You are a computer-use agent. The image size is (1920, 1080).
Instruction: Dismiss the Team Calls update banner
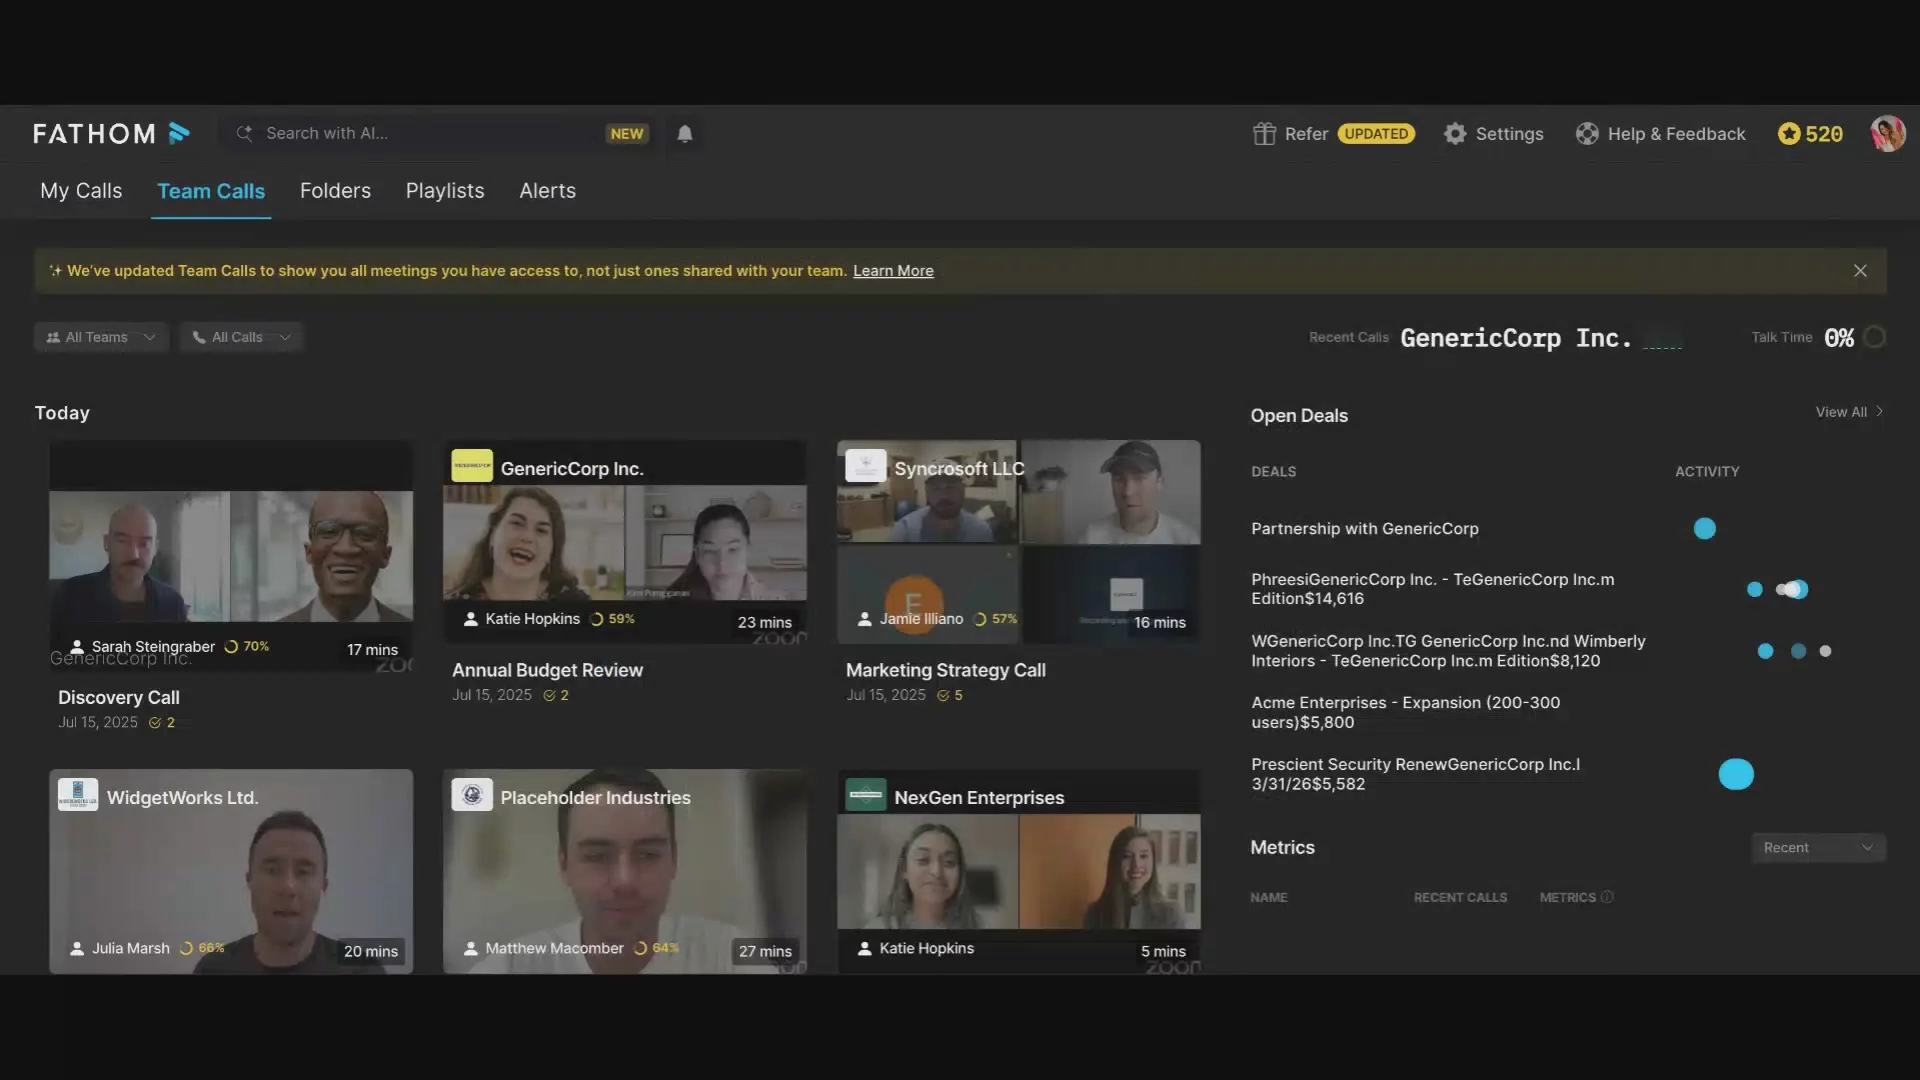pos(1860,271)
